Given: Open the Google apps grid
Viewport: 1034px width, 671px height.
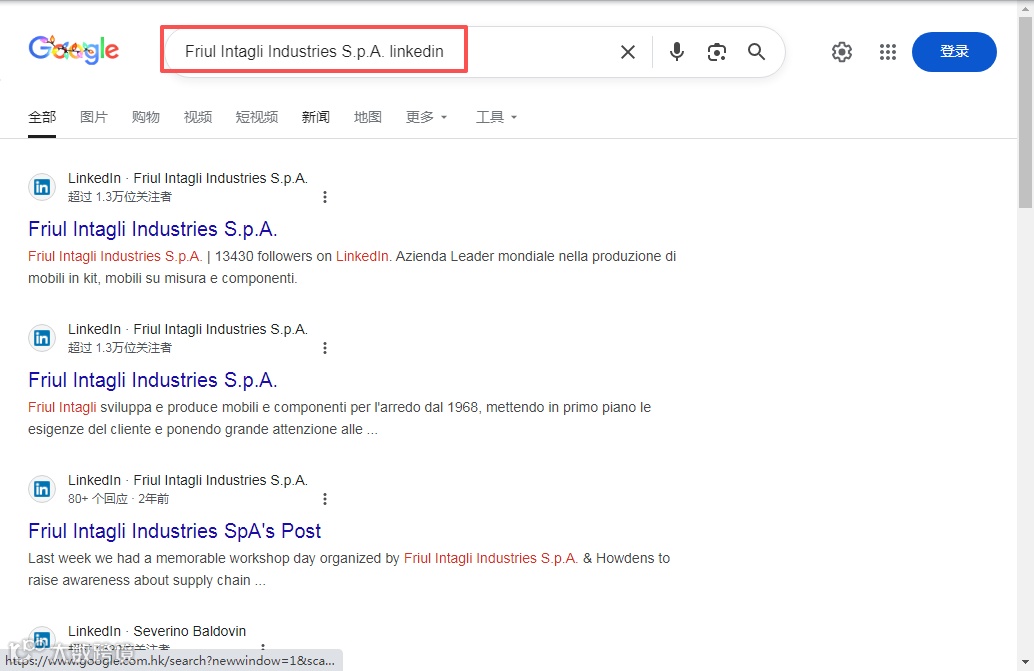Looking at the screenshot, I should (x=888, y=51).
